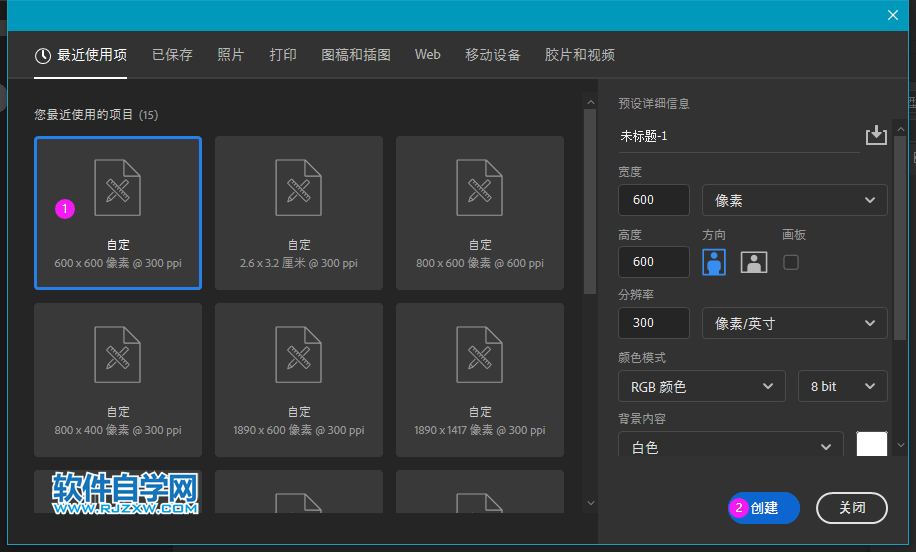The width and height of the screenshot is (916, 552).
Task: Select the 800 x 600 像素 @ 600 ppi preset
Action: pos(480,213)
